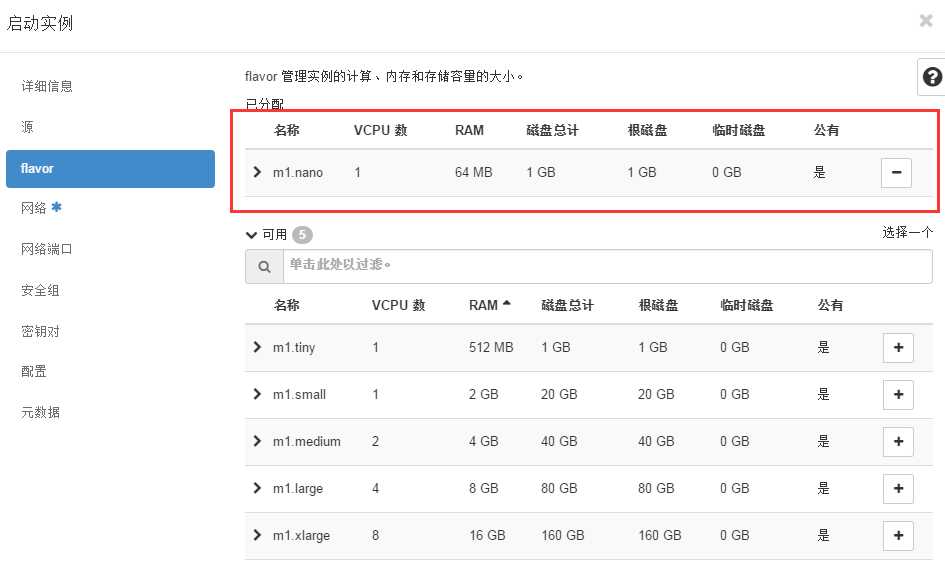Sort available table by 名称
Screen dimensions: 945x562
pos(286,305)
